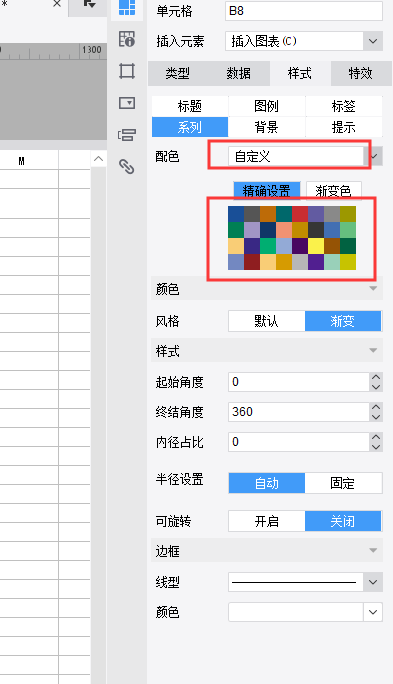Close the current document tab with X
This screenshot has height=684, width=393.
click(57, 4)
